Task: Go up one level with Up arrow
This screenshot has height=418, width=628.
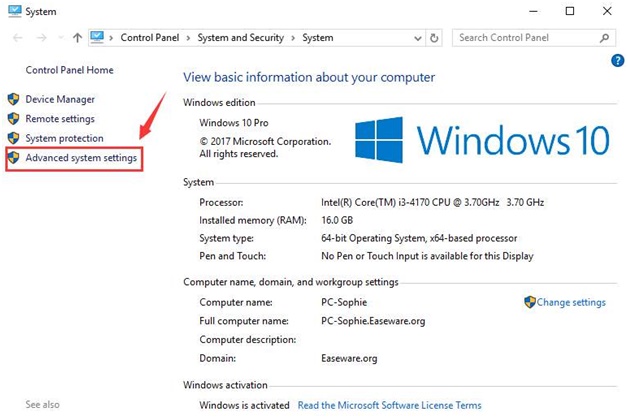Action: (78, 38)
